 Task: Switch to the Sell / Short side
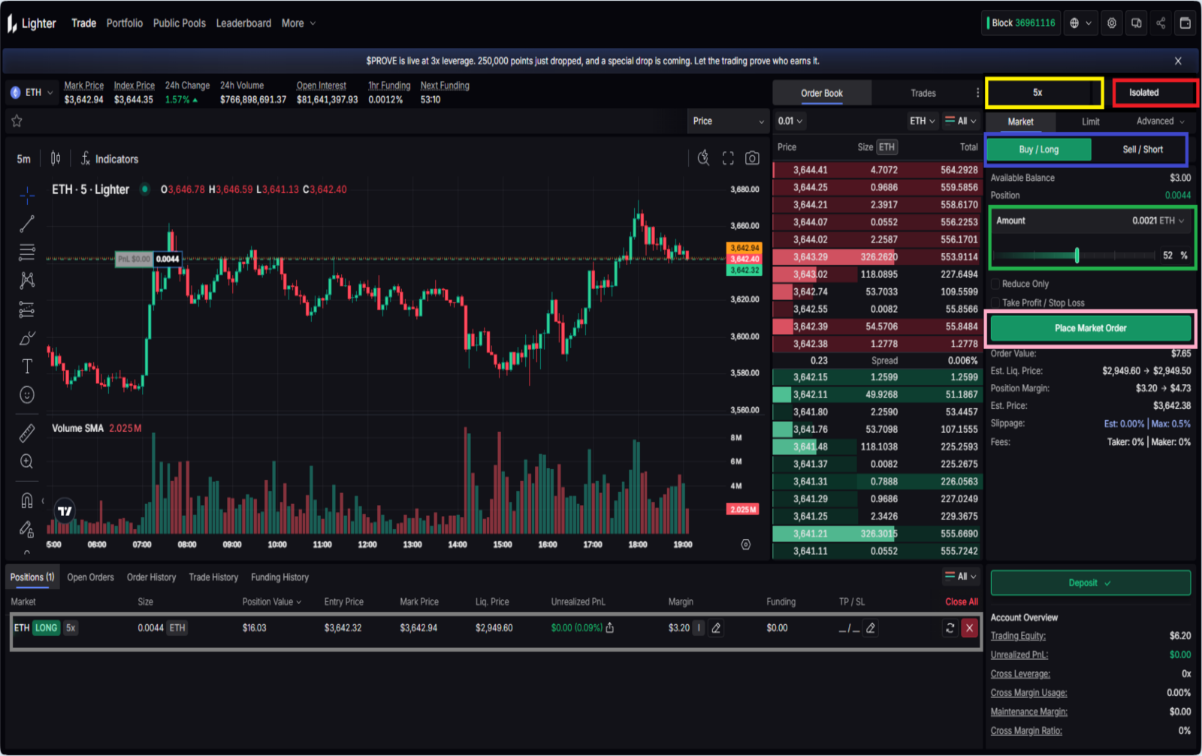pyautogui.click(x=1142, y=150)
